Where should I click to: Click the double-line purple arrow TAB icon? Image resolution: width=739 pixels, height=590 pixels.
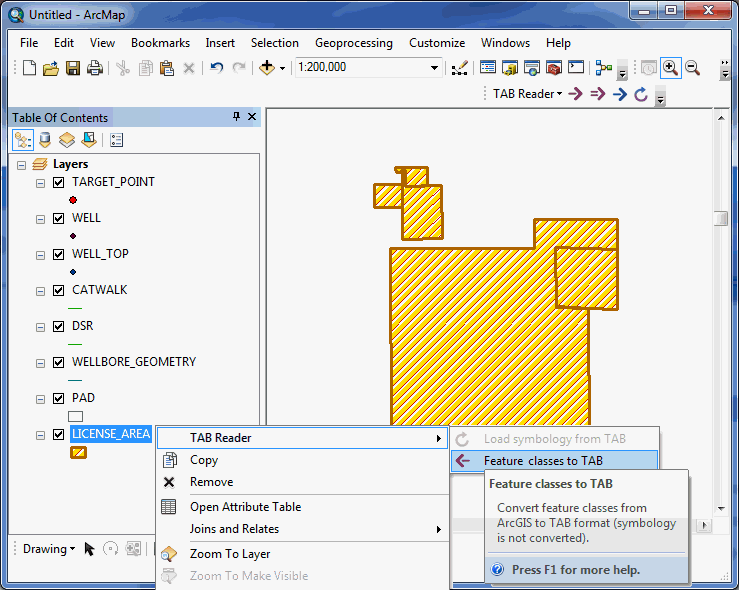tap(598, 94)
